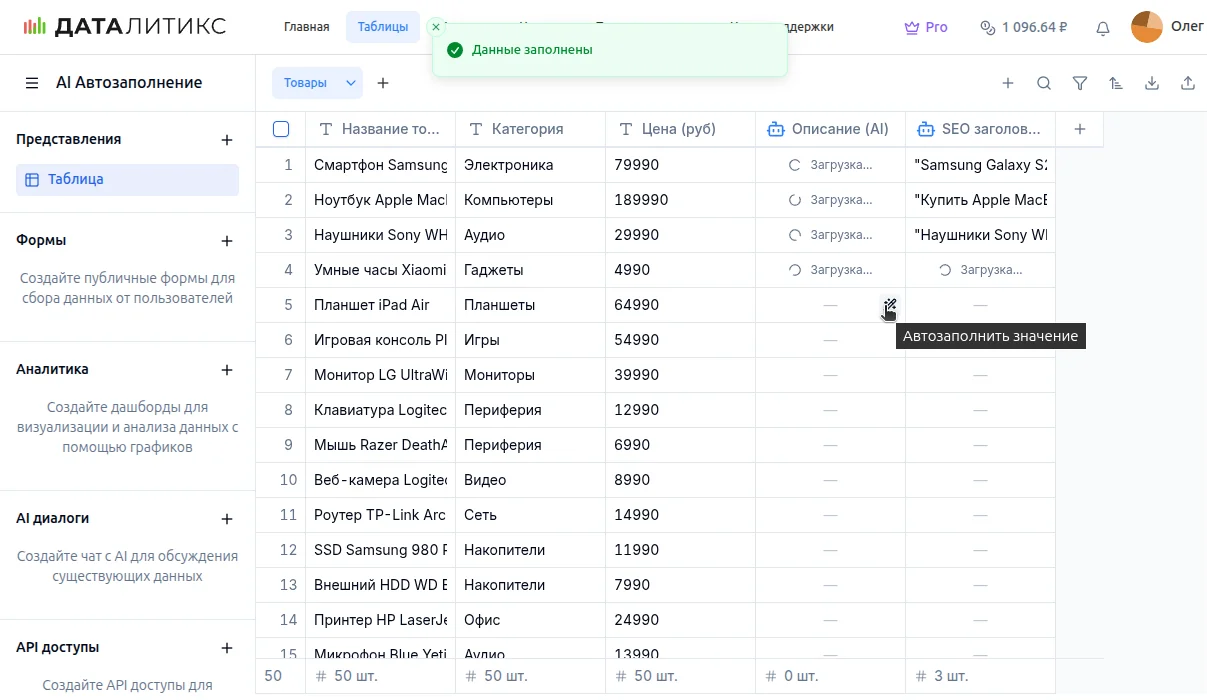Select the Таблица view in sidebar
The image size is (1207, 700).
[127, 180]
